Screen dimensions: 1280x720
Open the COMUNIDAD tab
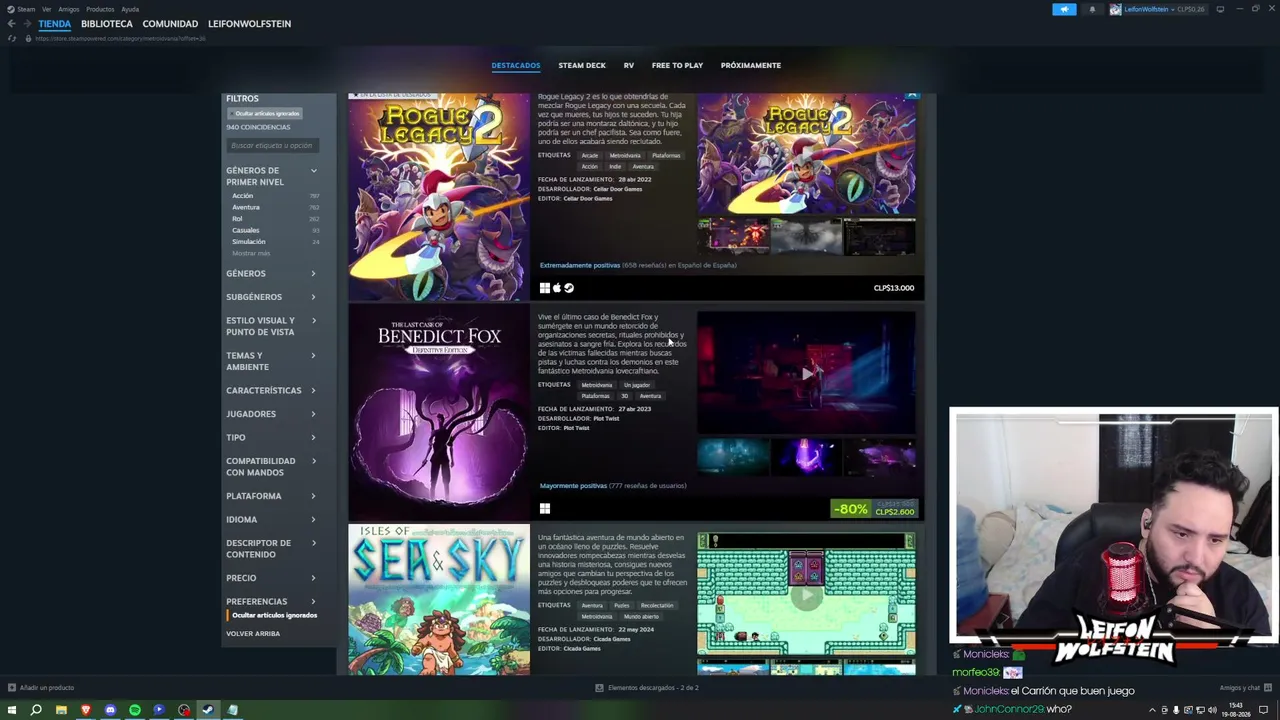[170, 24]
